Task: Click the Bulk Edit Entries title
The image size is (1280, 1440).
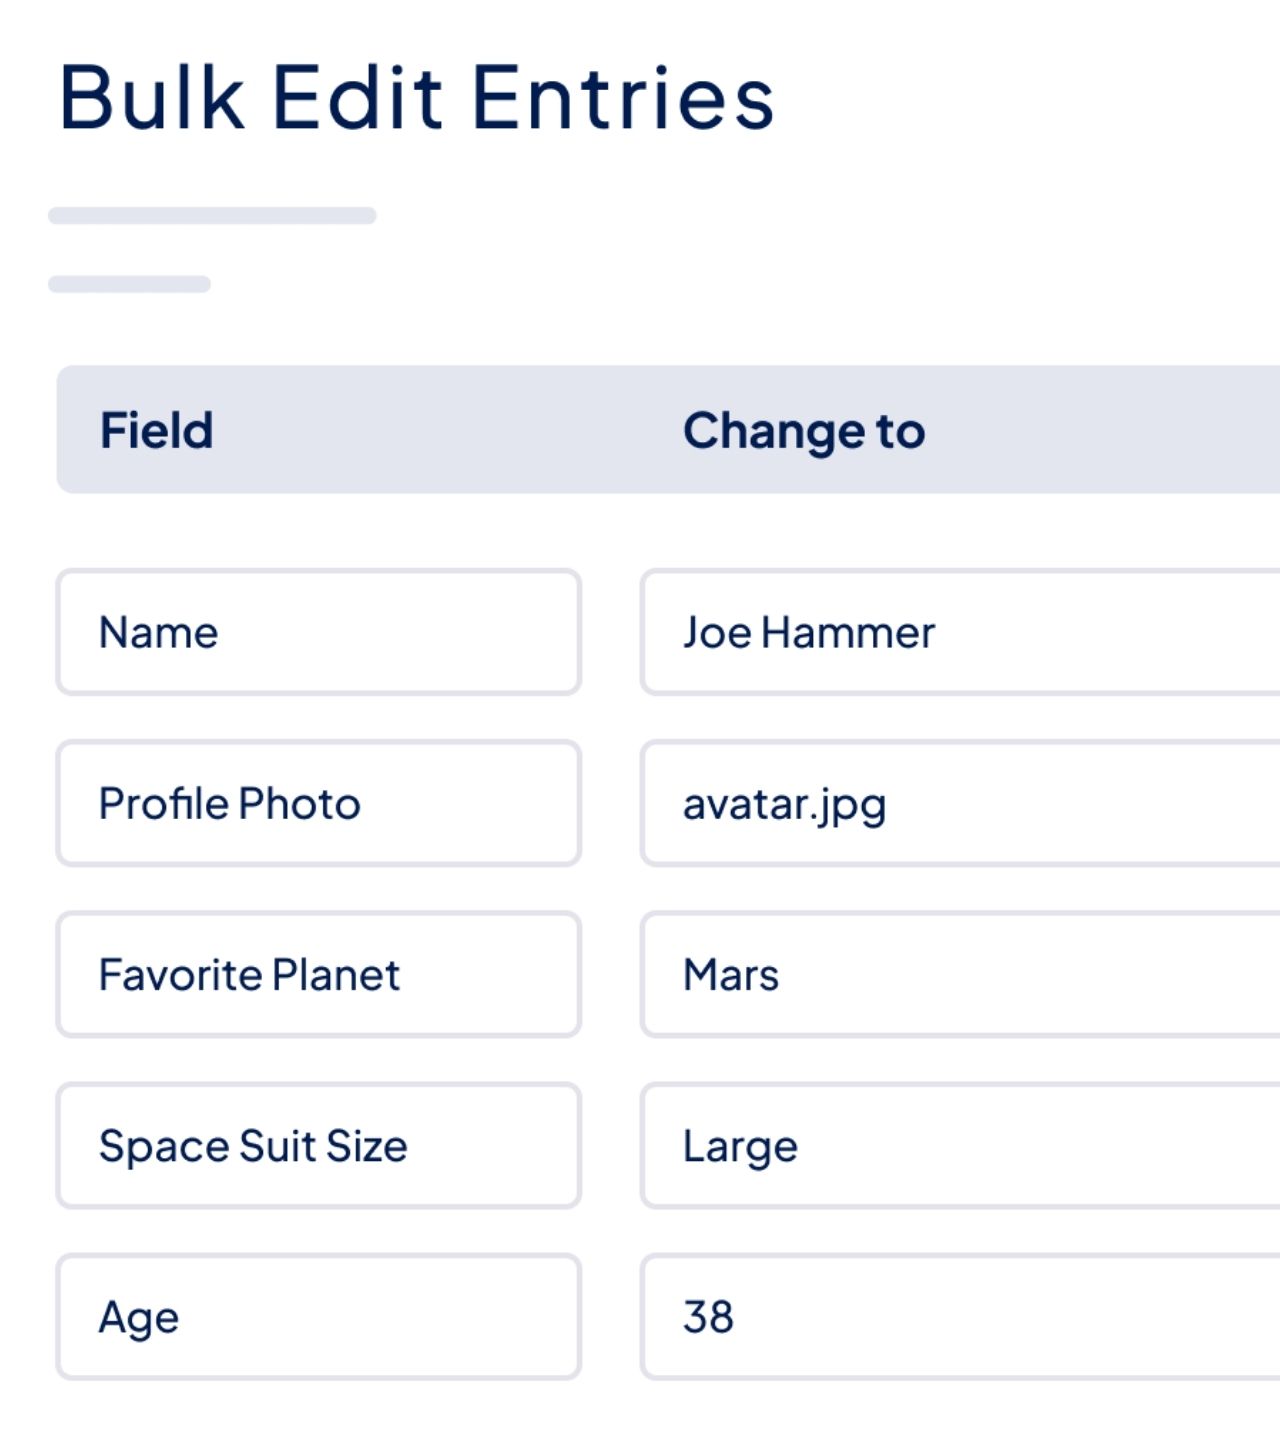Action: click(x=415, y=97)
